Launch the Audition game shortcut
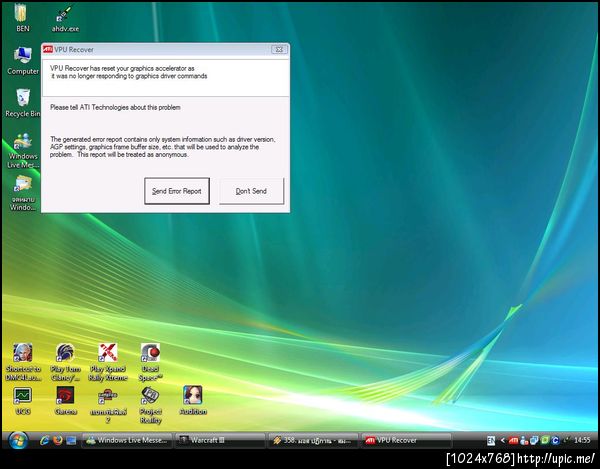 pyautogui.click(x=193, y=401)
